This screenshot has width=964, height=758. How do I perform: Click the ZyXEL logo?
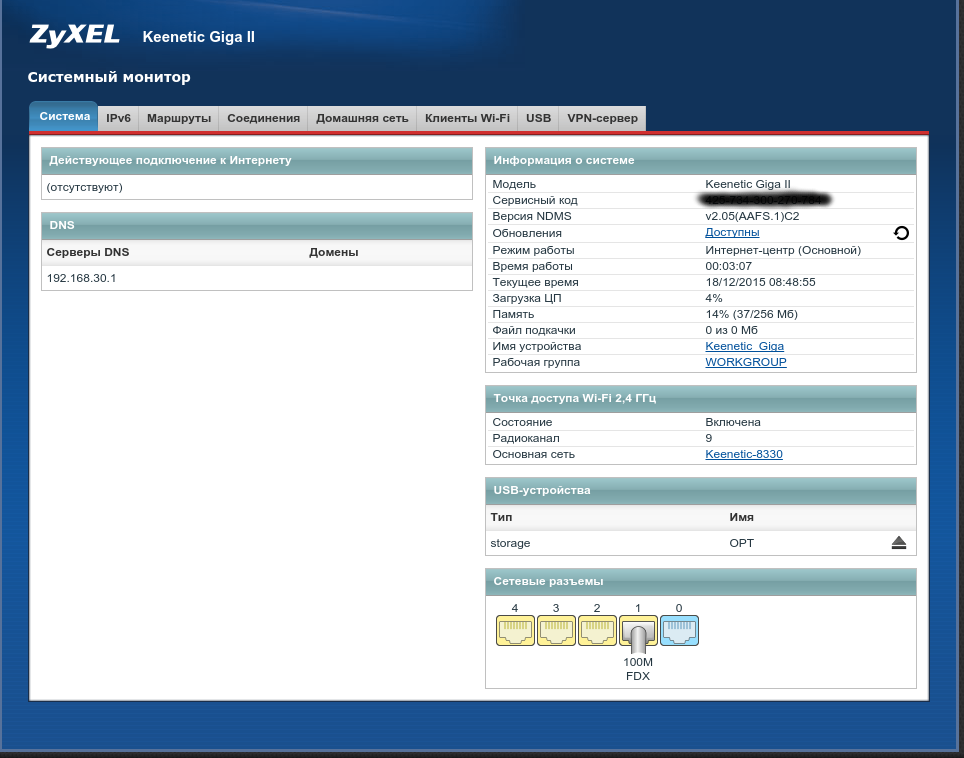pyautogui.click(x=74, y=36)
